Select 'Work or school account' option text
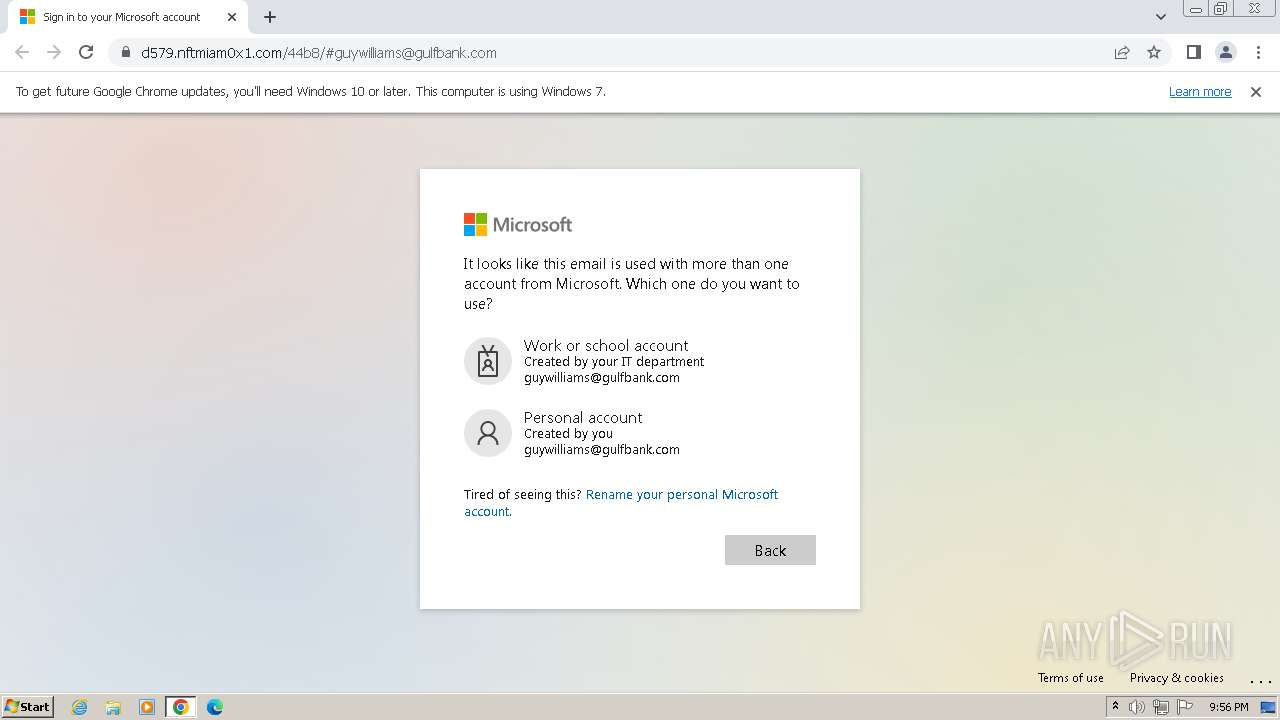Screen dimensions: 1280x720 coord(606,346)
